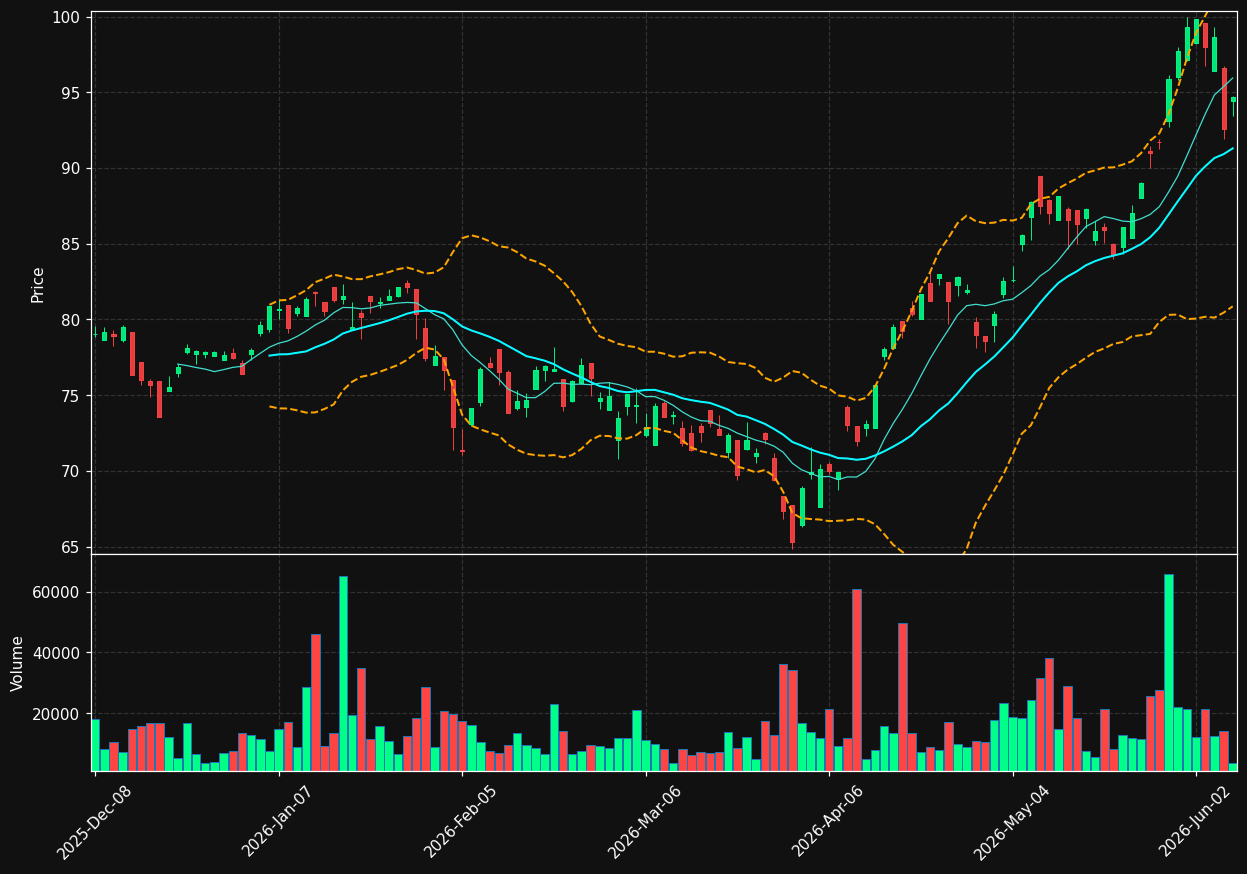Viewport: 1247px width, 874px height.
Task: Select the 40000 volume tick label
Action: 58,653
